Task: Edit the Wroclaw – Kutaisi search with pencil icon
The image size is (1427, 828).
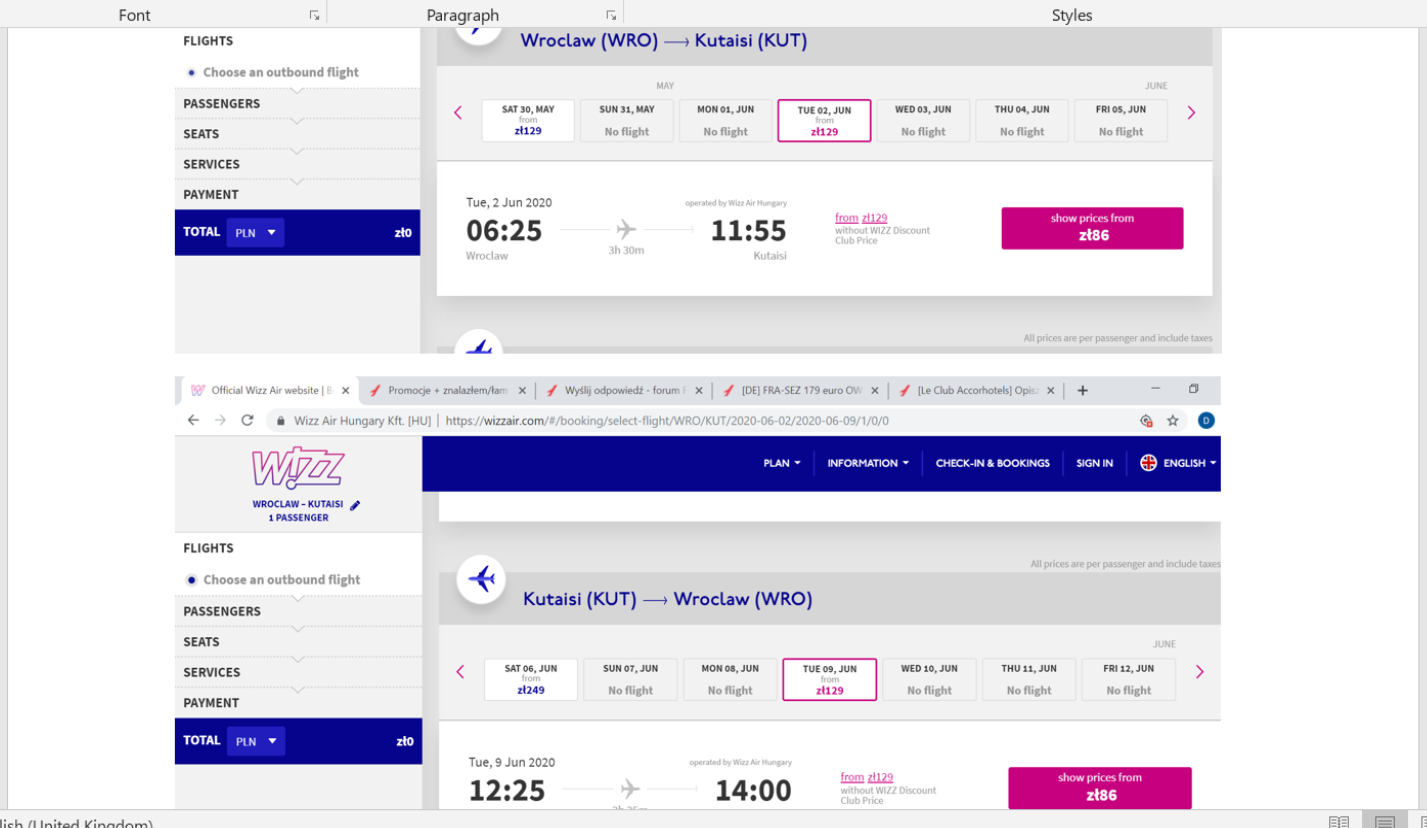Action: coord(355,505)
